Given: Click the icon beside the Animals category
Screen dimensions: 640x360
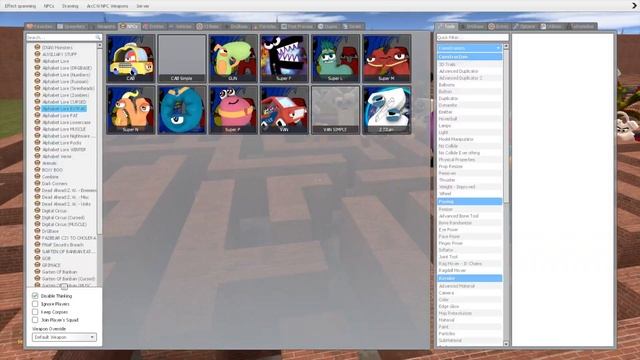Looking at the screenshot, I should coord(38,163).
